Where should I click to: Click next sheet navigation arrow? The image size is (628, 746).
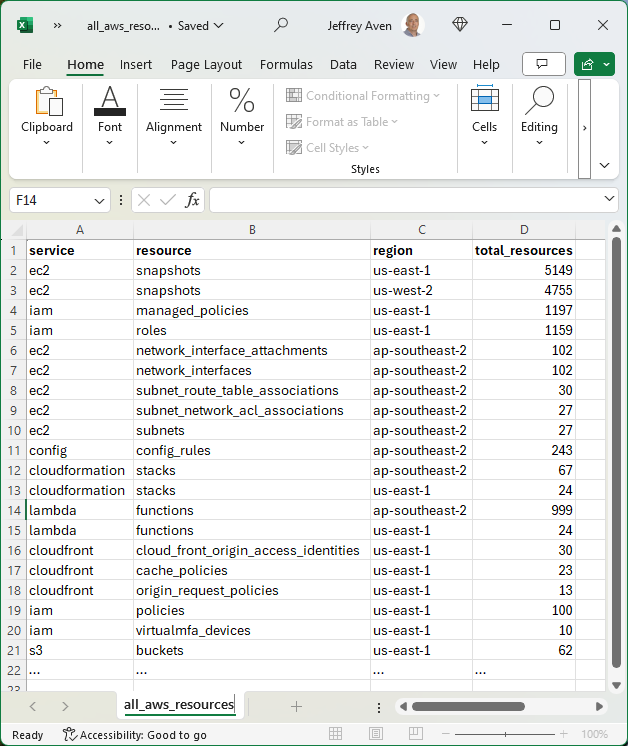(x=65, y=707)
